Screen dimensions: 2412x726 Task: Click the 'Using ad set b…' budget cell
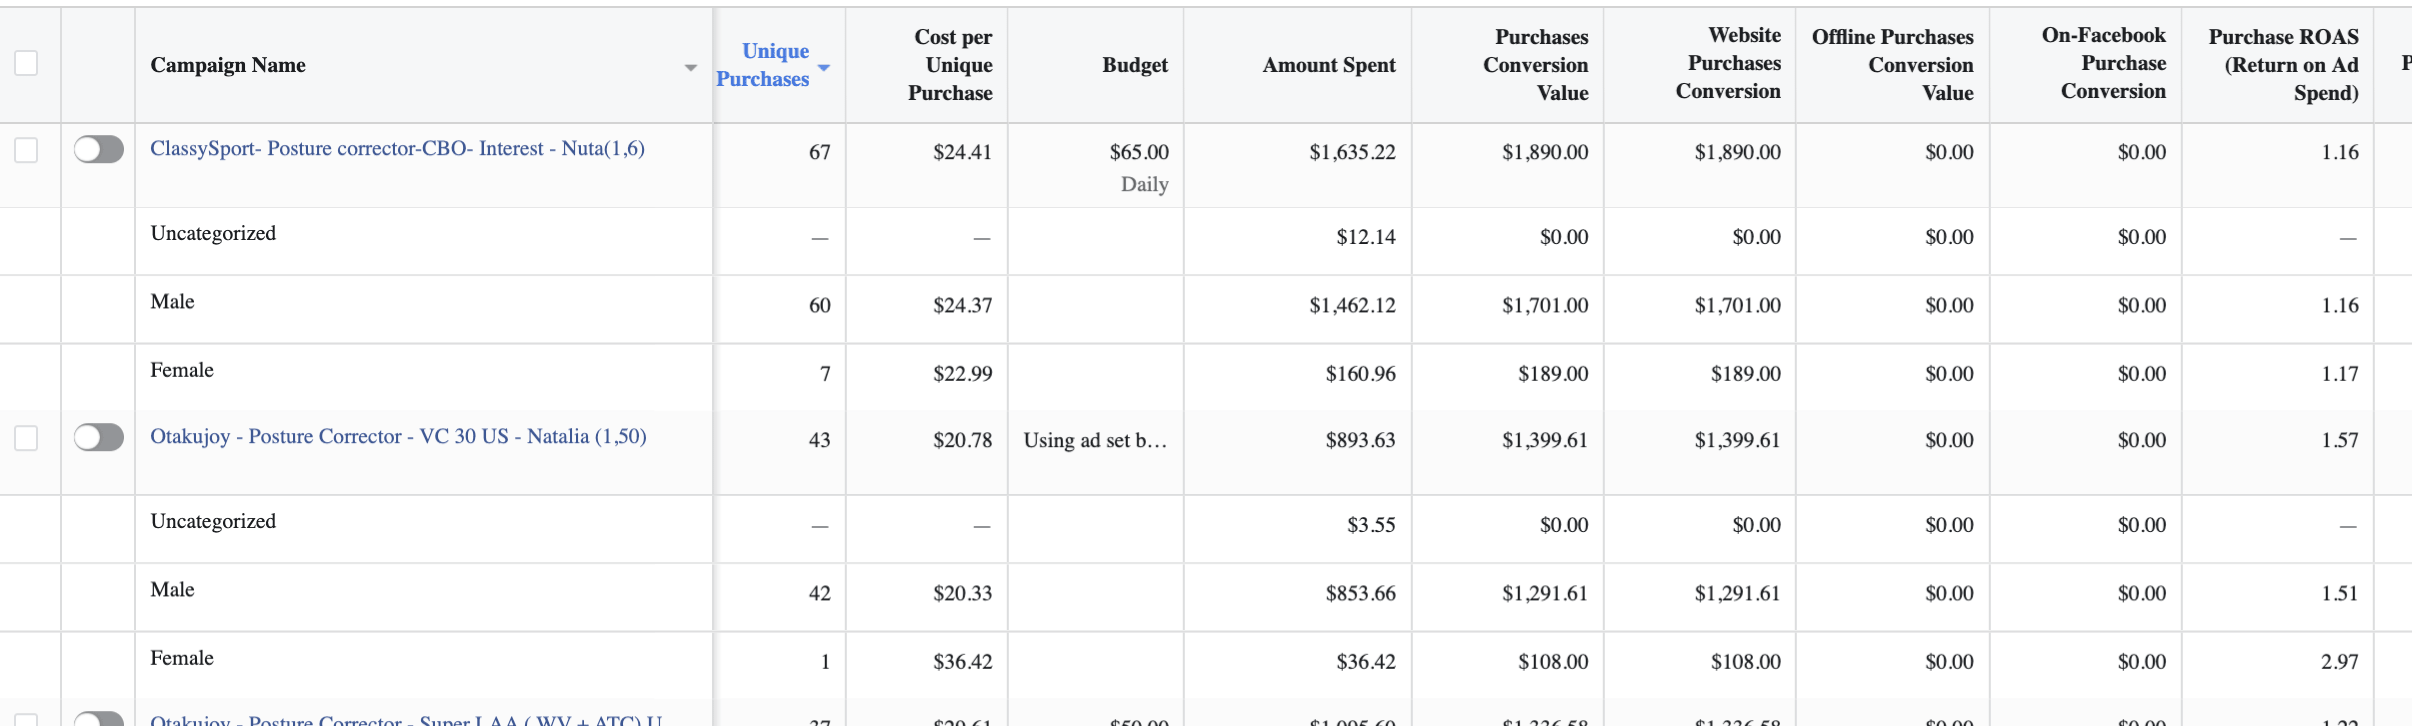click(x=1095, y=440)
